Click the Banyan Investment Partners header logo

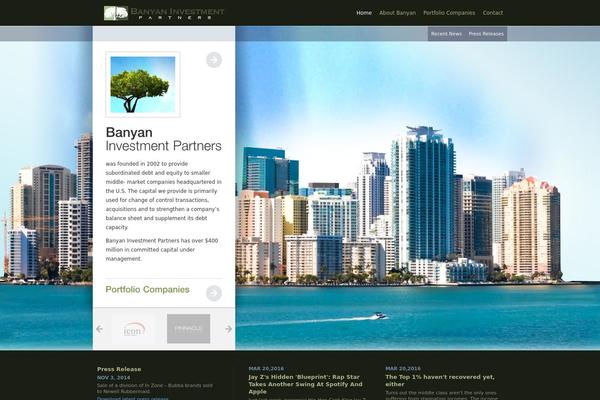pyautogui.click(x=164, y=13)
